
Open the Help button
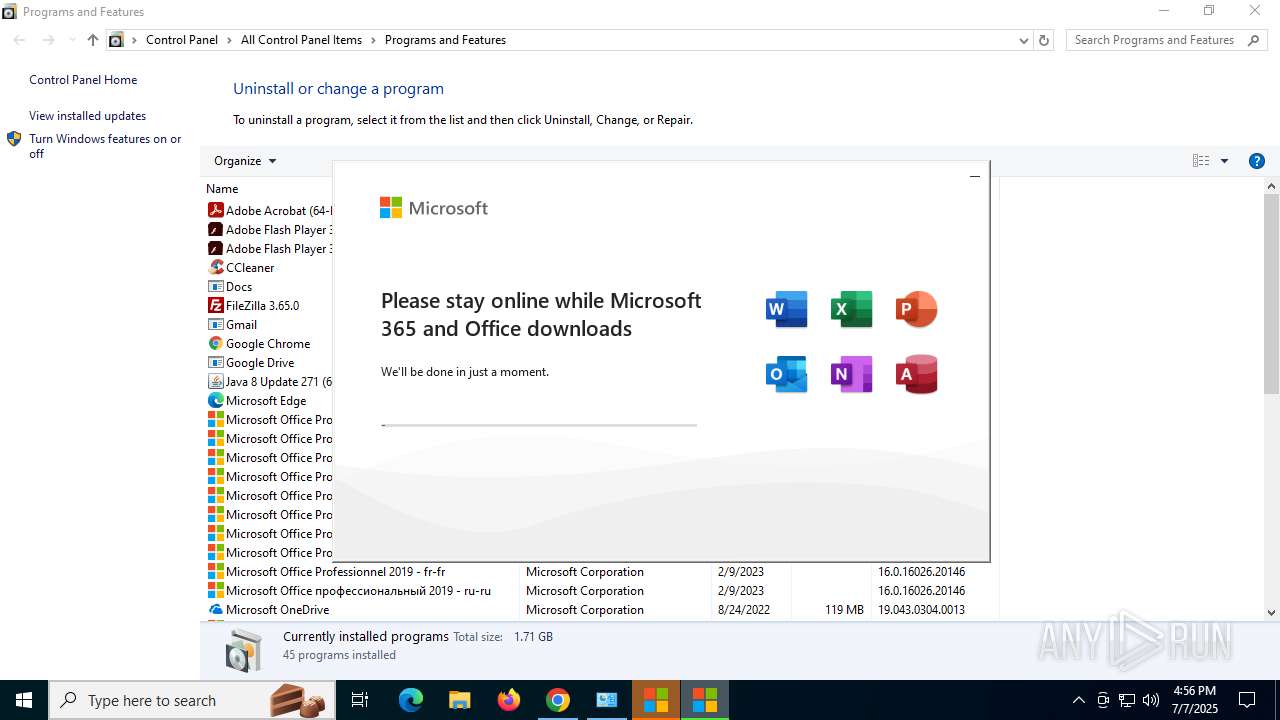pyautogui.click(x=1257, y=161)
